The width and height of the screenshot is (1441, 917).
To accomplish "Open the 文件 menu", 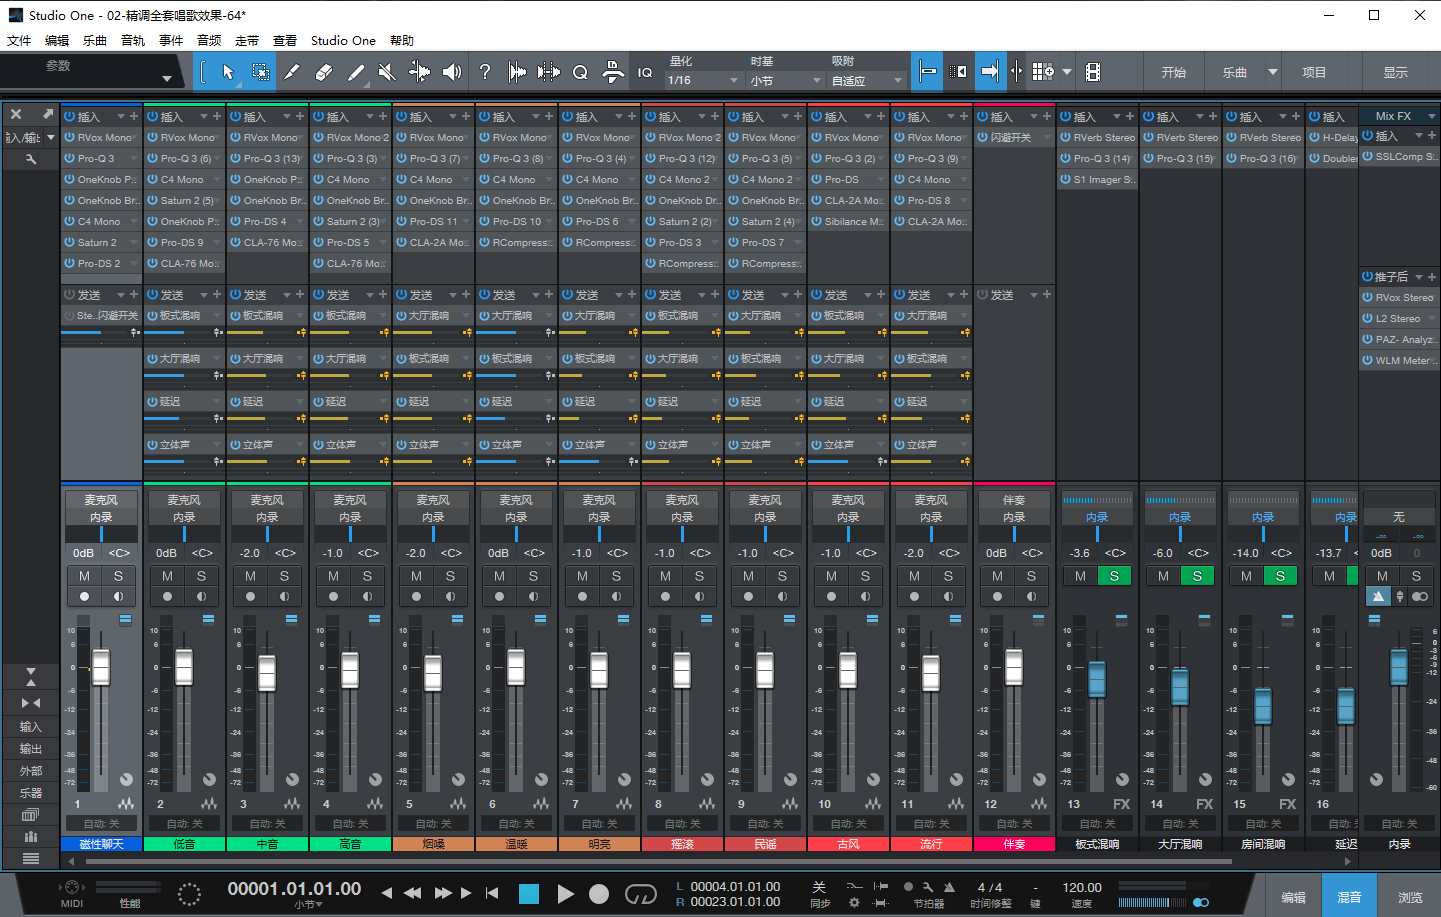I will point(19,40).
